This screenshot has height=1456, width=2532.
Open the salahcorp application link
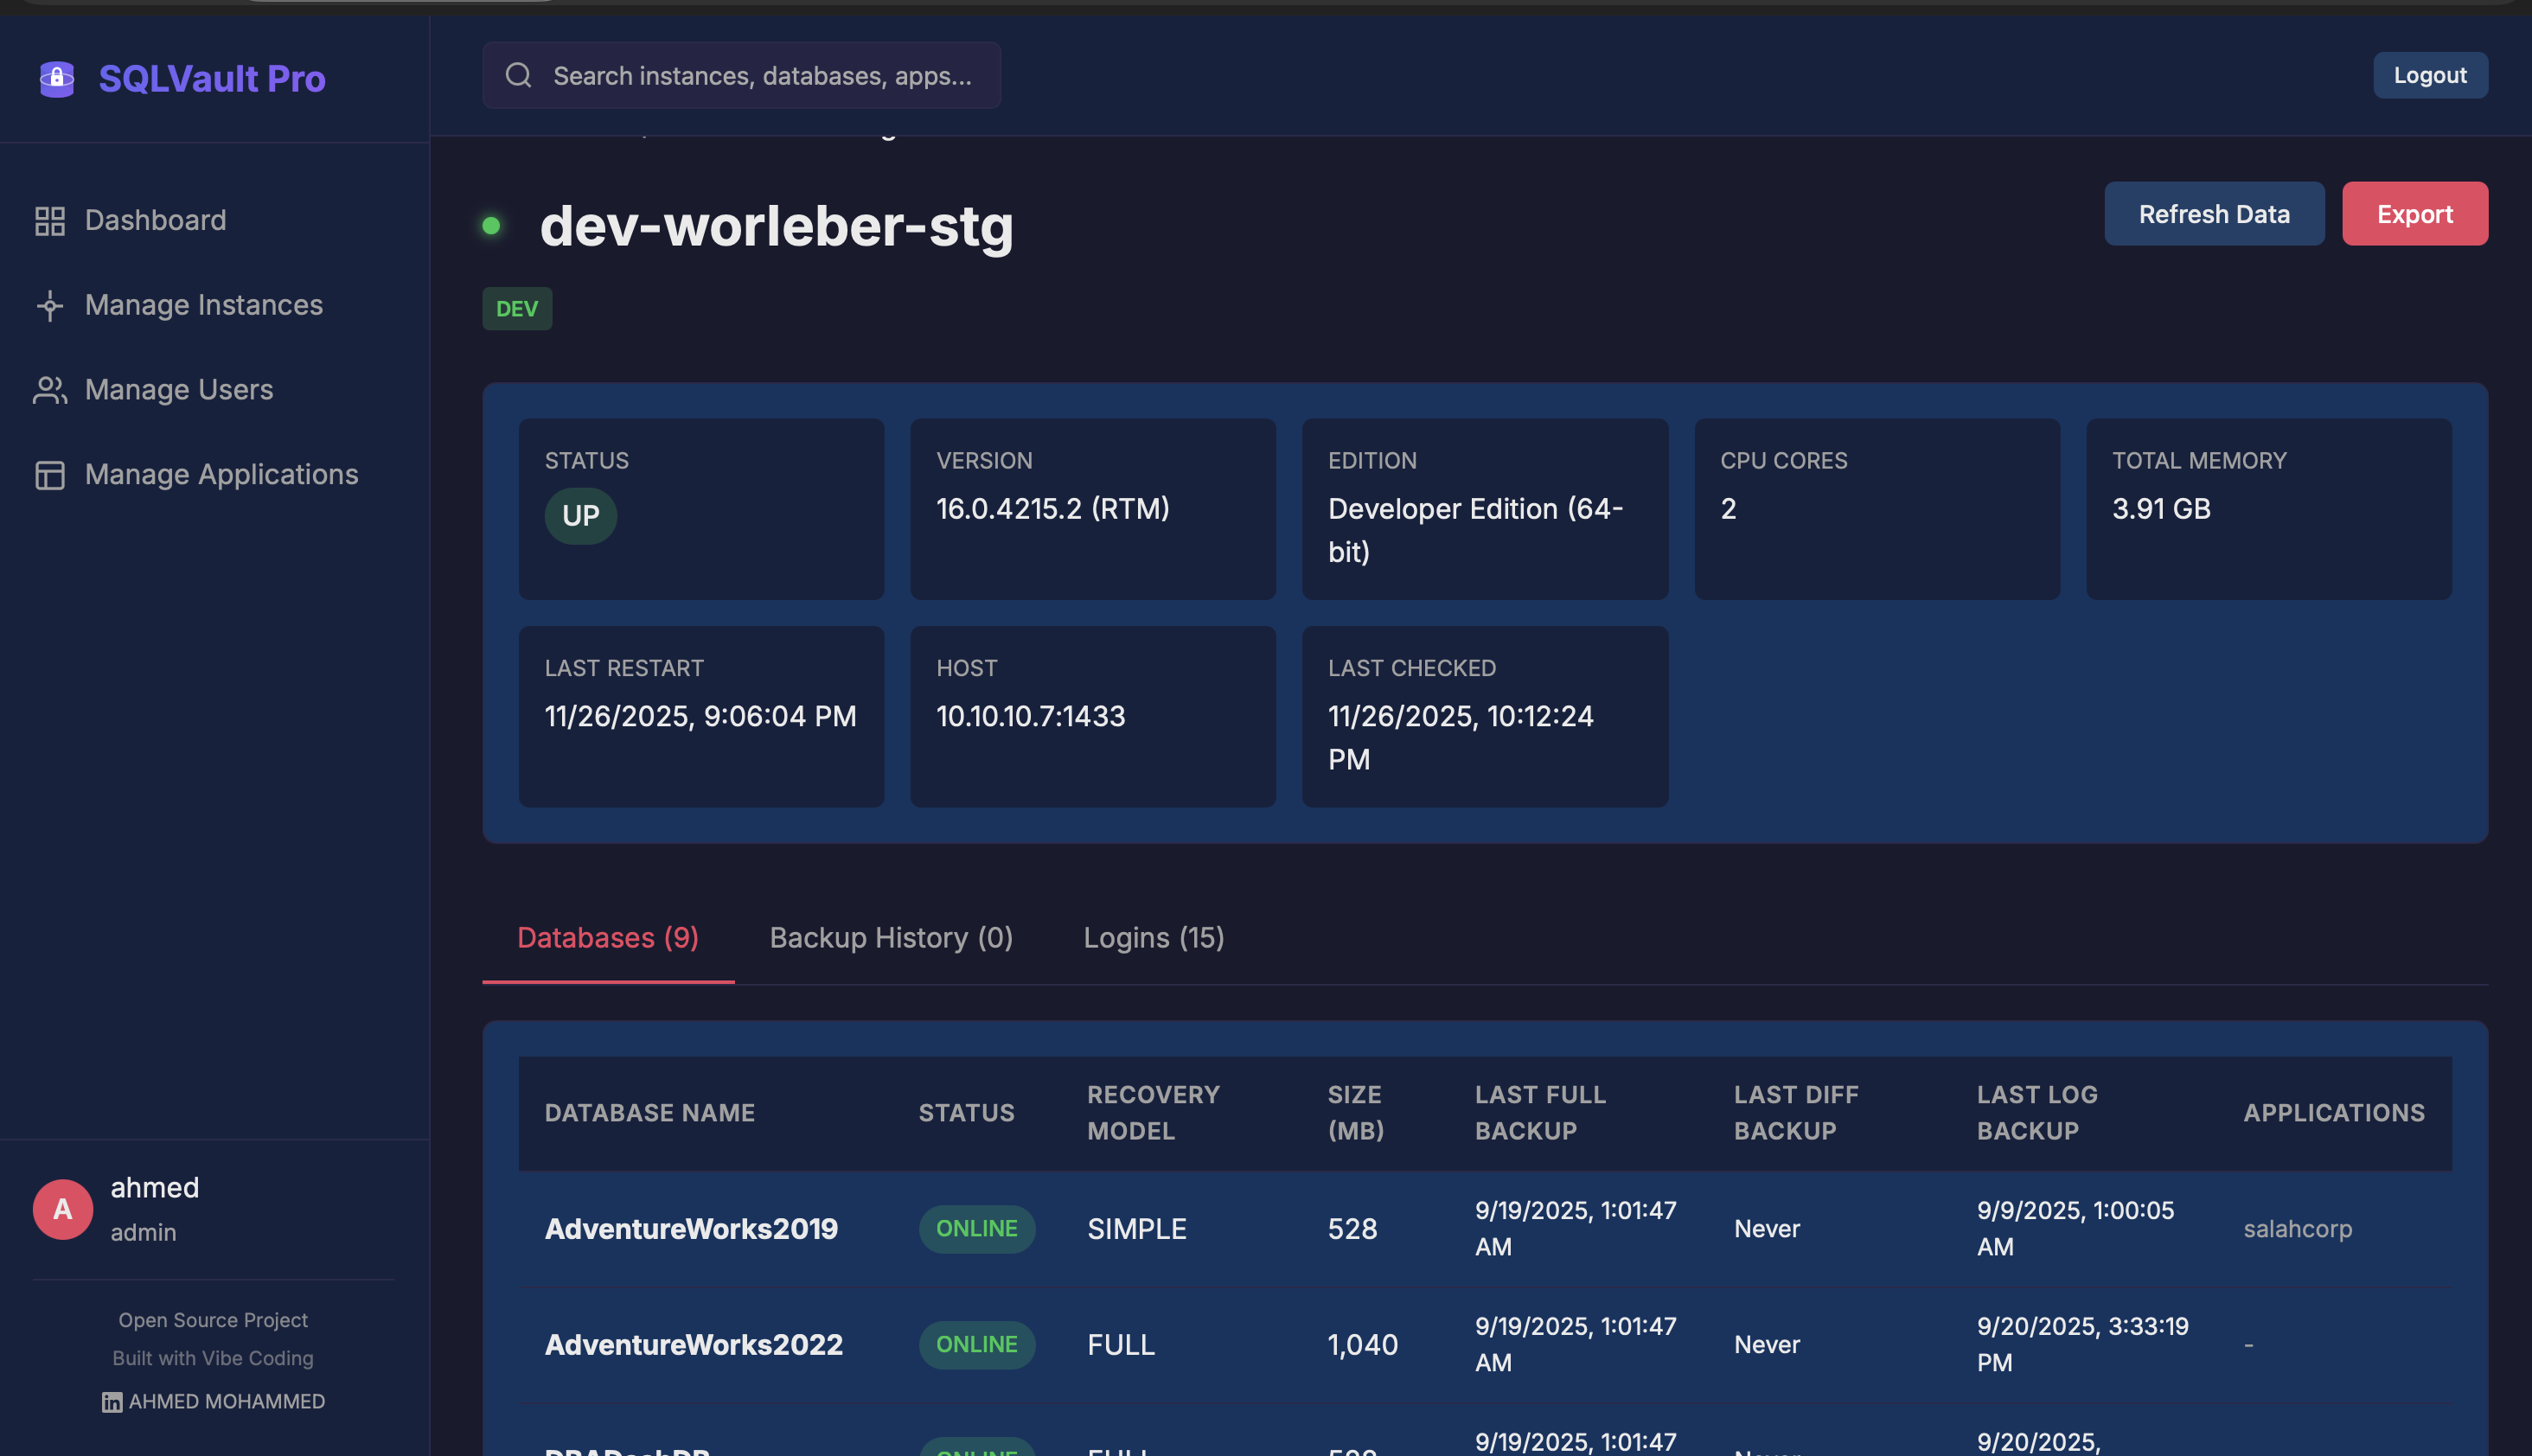pos(2297,1229)
